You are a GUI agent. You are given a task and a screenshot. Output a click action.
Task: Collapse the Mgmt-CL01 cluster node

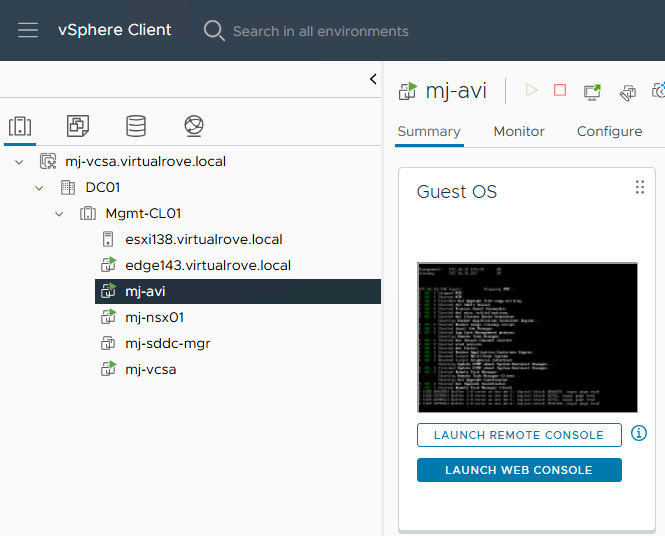click(59, 213)
